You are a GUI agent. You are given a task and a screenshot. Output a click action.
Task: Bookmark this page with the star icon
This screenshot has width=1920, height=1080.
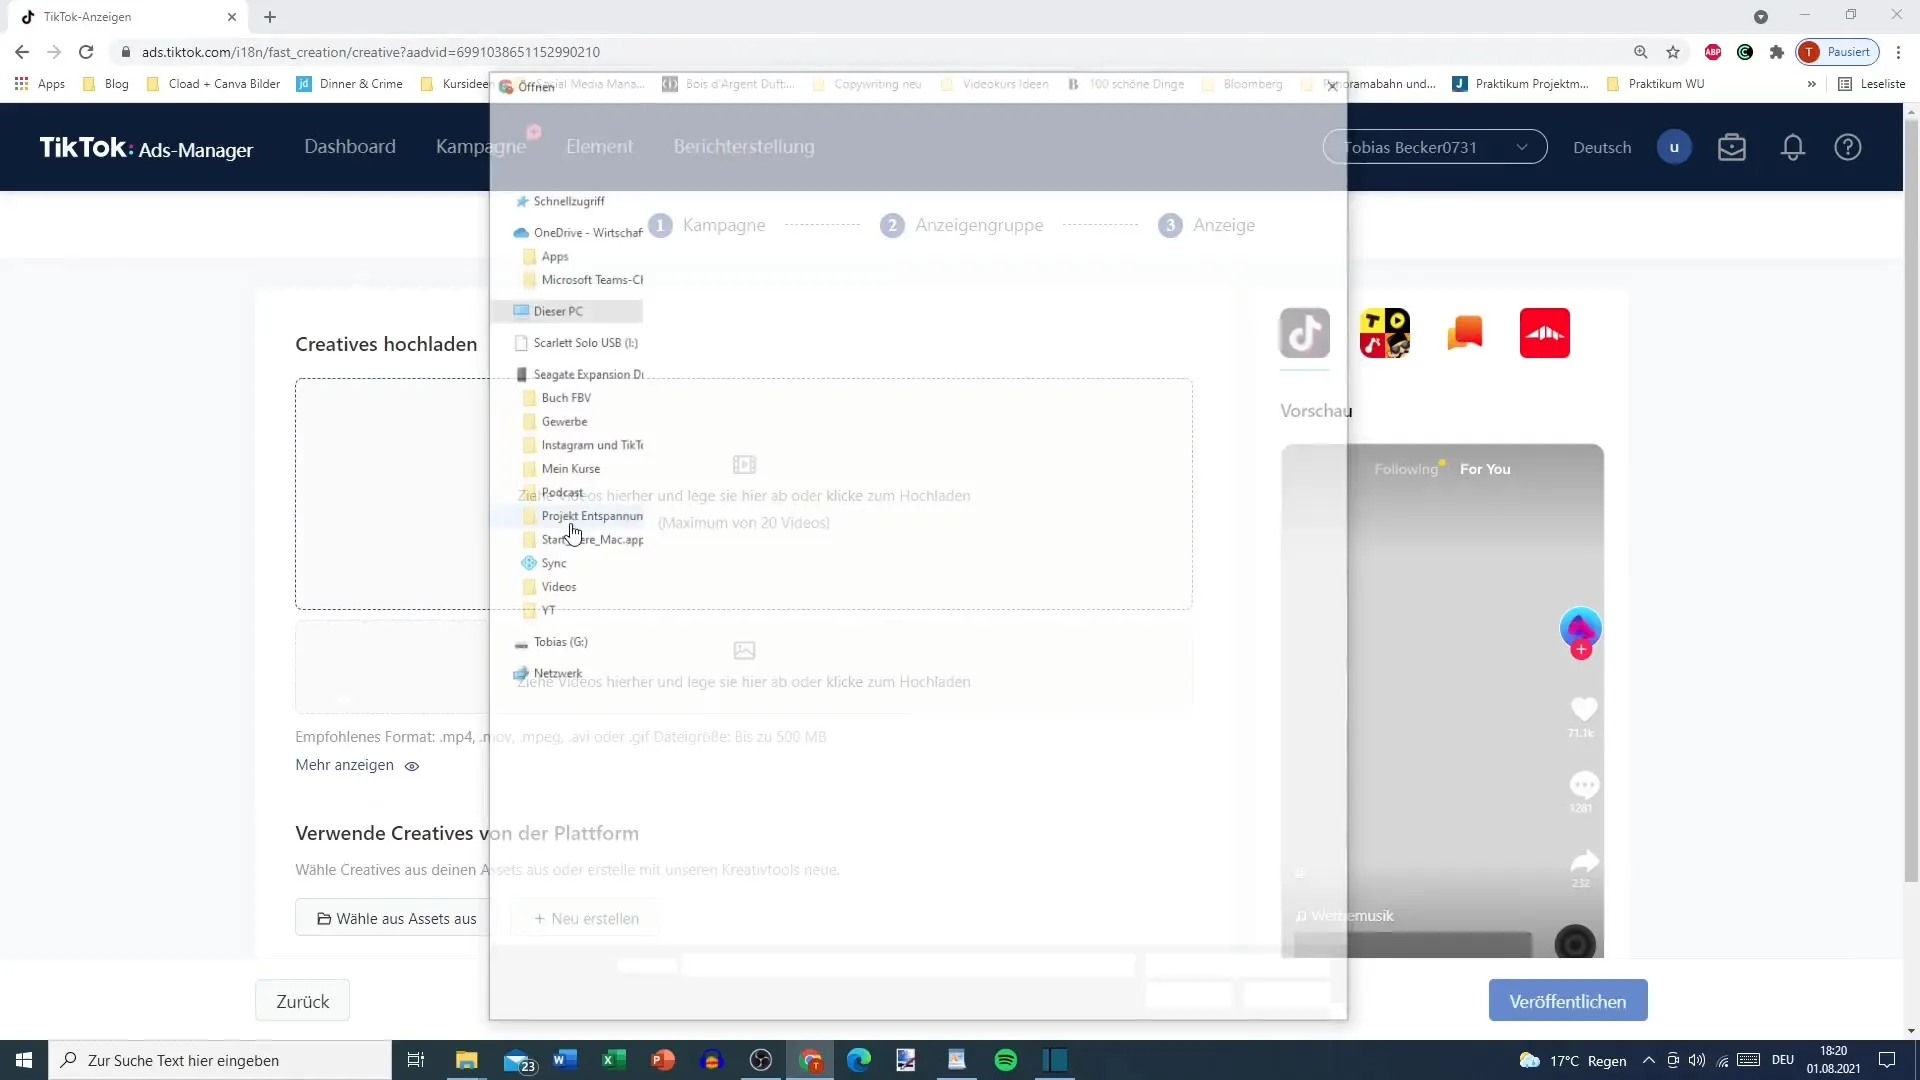coord(1672,52)
